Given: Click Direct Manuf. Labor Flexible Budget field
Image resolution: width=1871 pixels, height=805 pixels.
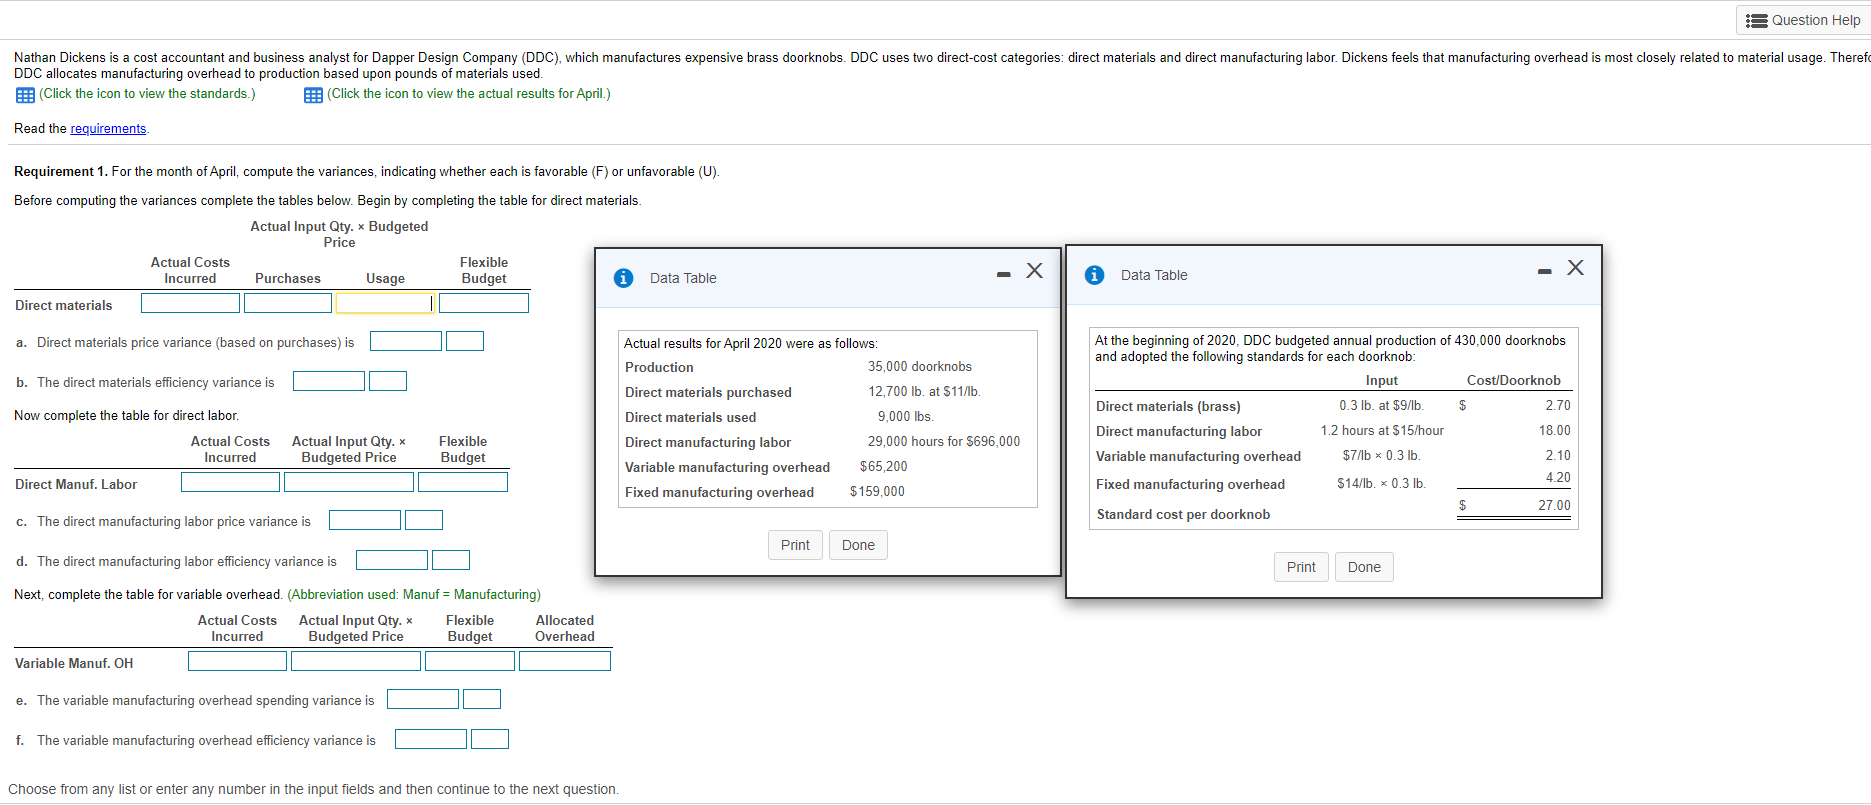Looking at the screenshot, I should pyautogui.click(x=463, y=482).
